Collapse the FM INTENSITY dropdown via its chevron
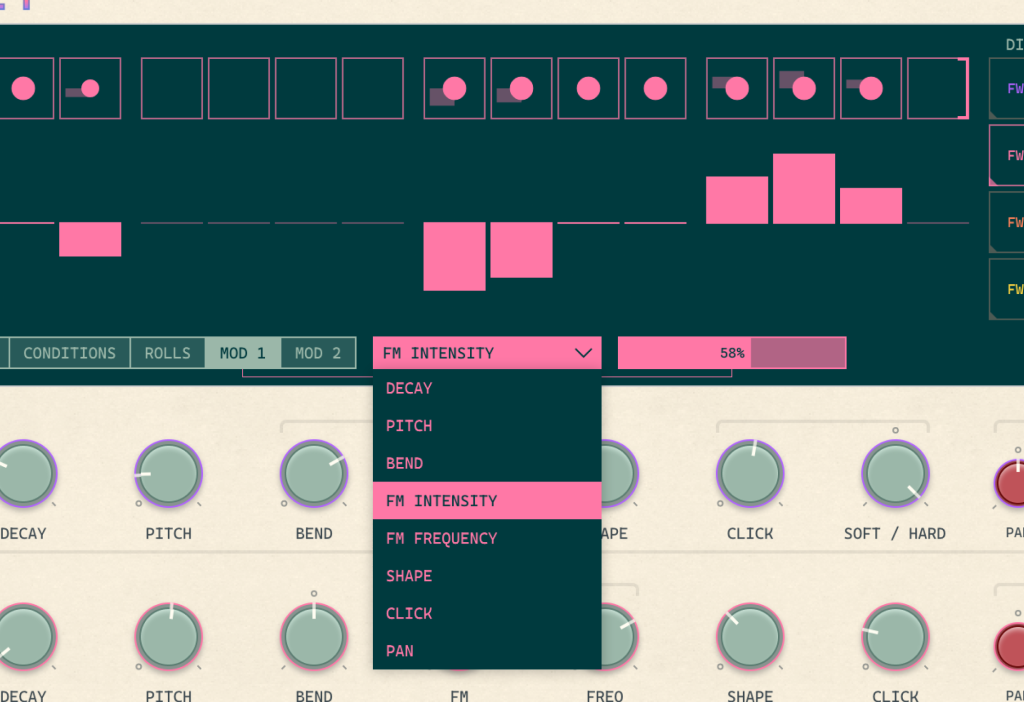Viewport: 1024px width, 702px height. pos(584,353)
